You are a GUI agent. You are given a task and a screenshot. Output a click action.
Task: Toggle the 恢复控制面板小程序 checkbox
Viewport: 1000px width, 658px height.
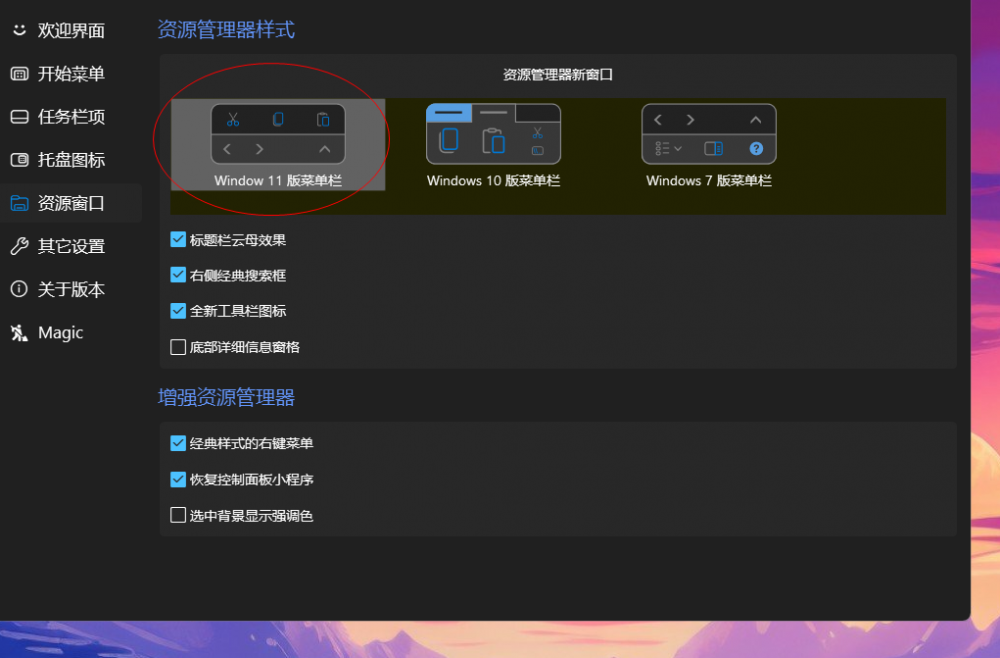(x=179, y=479)
